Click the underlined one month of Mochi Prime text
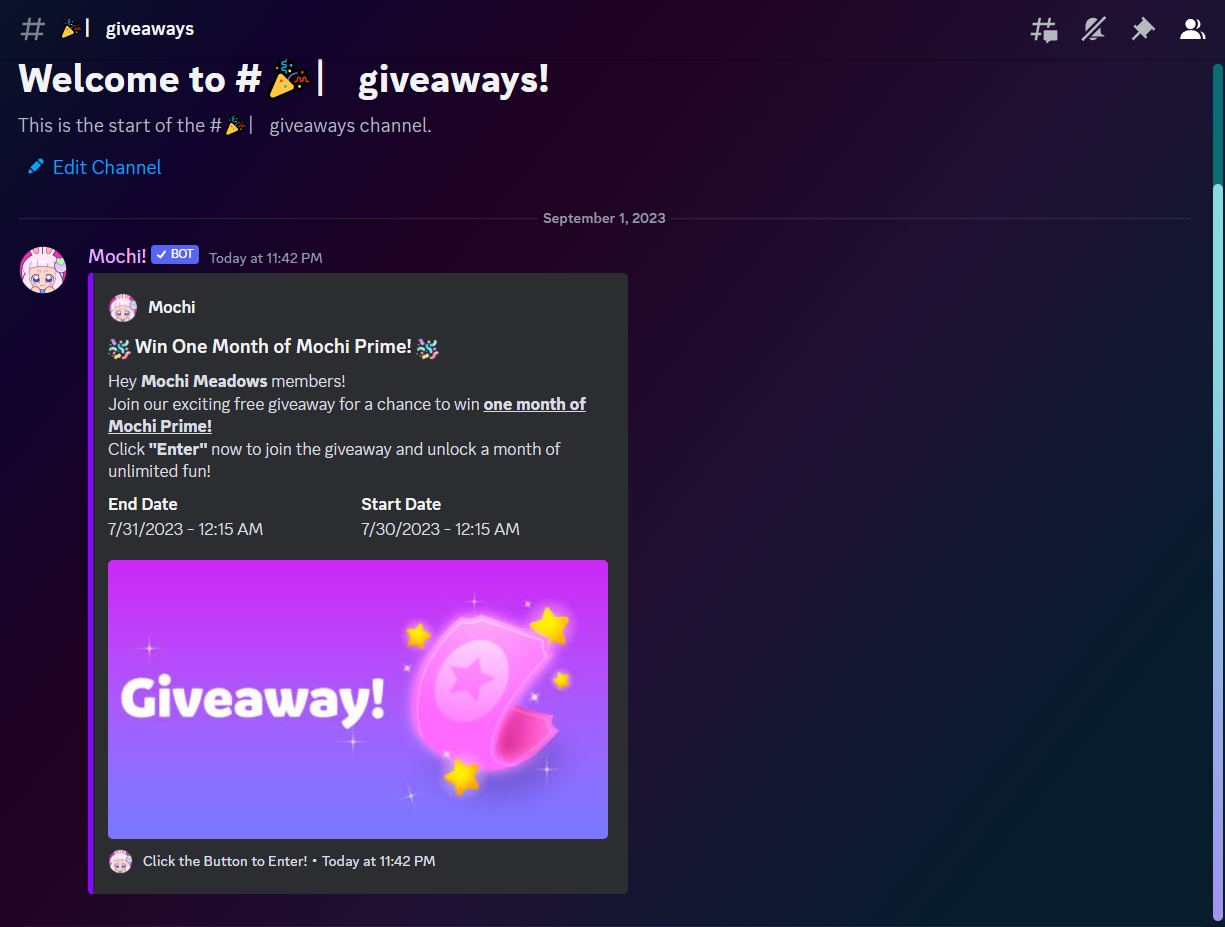Viewport: 1225px width, 927px height. [x=347, y=415]
